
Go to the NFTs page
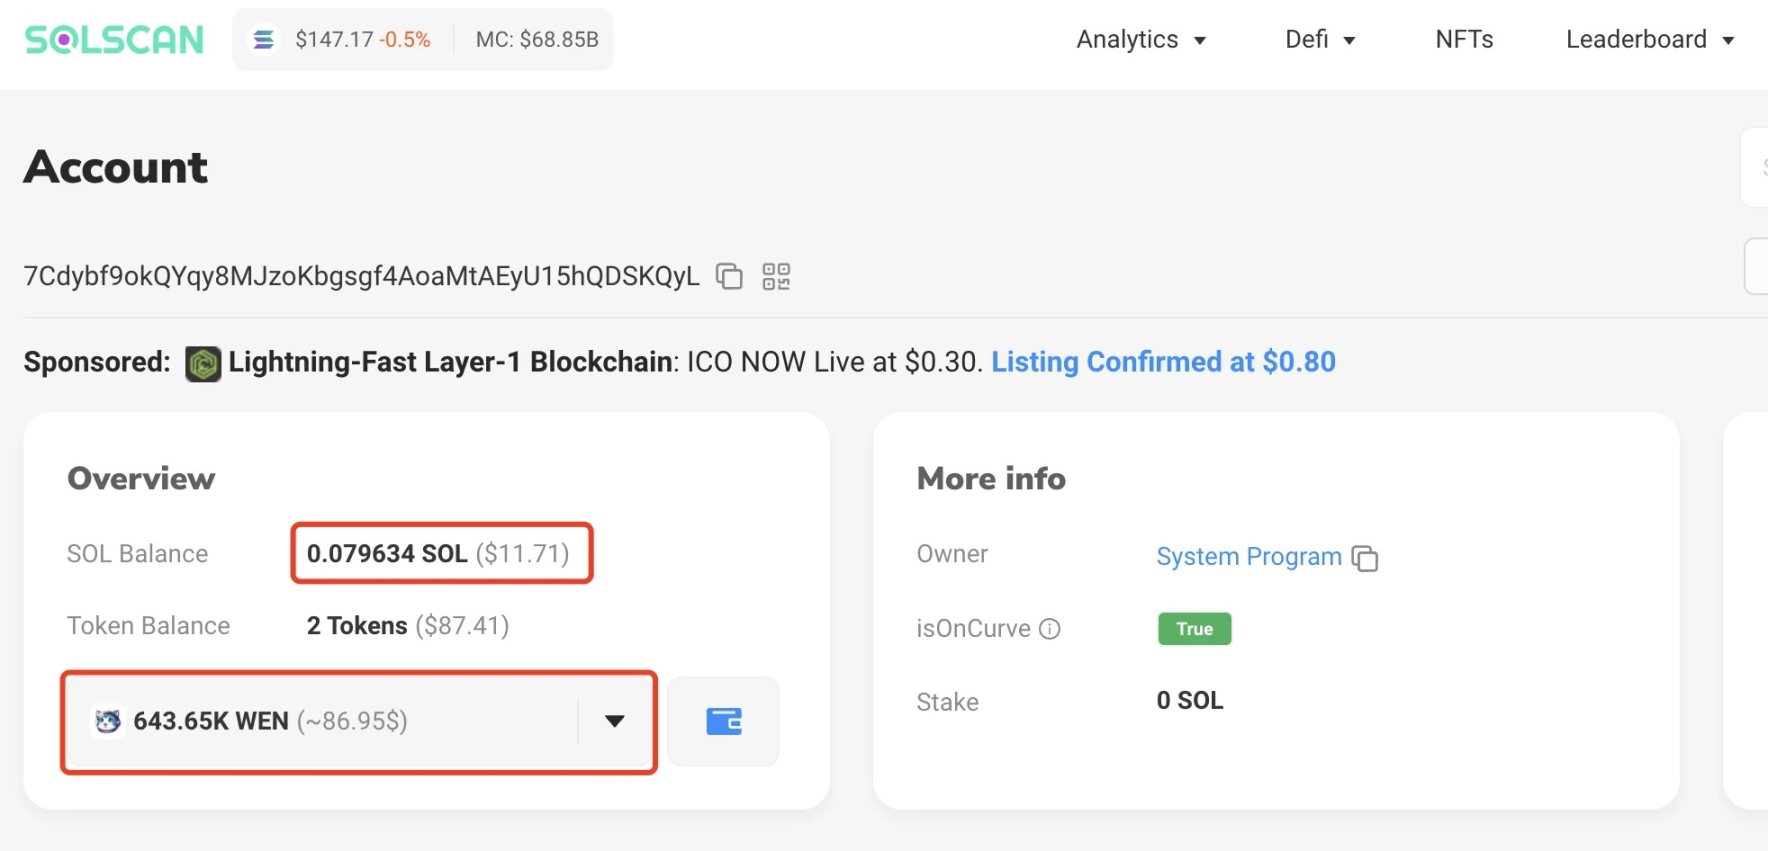coord(1464,40)
